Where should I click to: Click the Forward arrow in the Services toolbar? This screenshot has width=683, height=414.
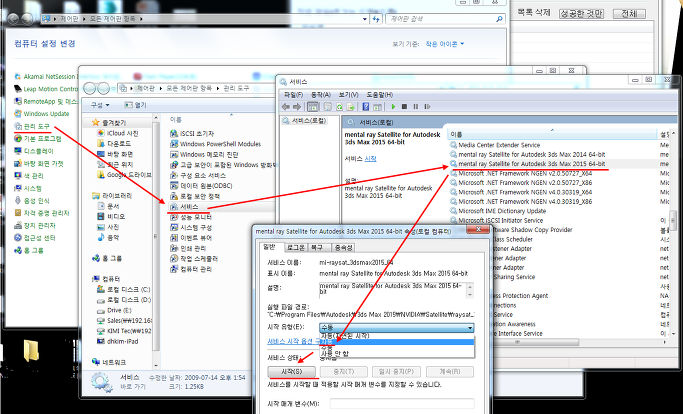pos(297,107)
